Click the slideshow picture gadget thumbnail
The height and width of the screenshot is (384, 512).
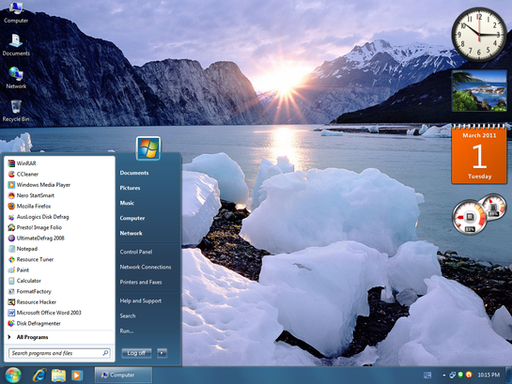479,91
